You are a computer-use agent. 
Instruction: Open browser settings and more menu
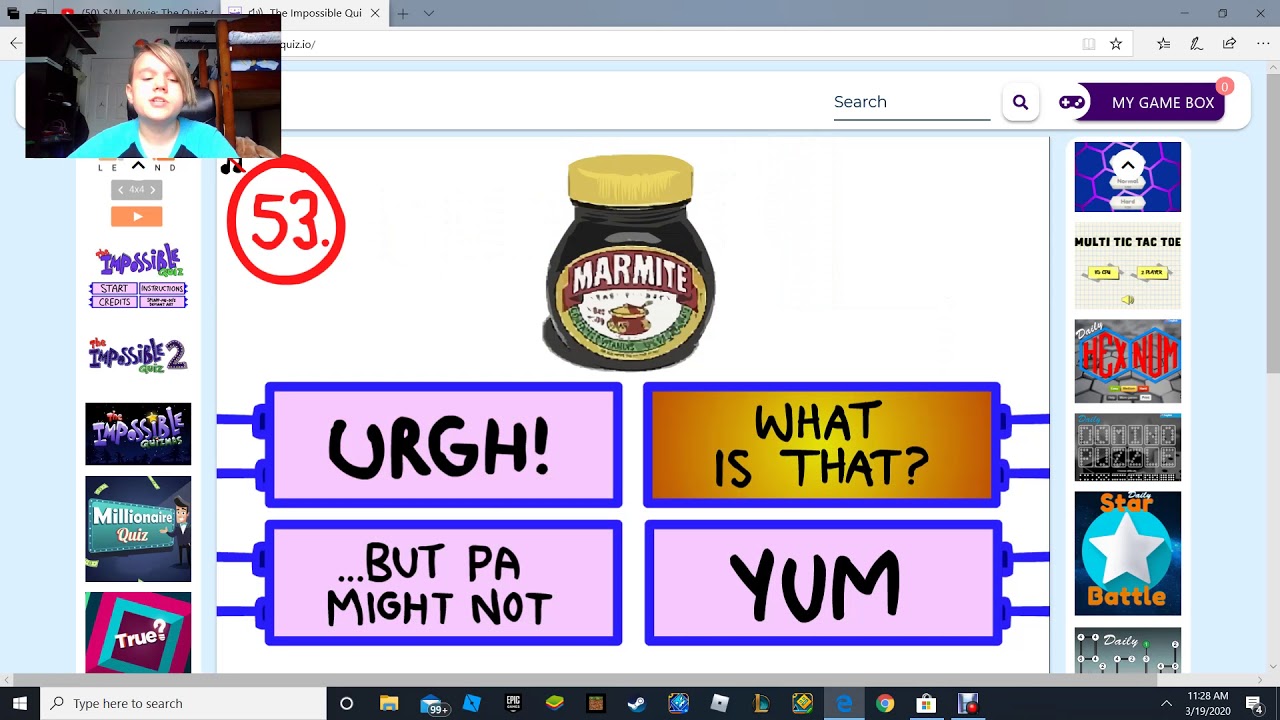click(1263, 44)
